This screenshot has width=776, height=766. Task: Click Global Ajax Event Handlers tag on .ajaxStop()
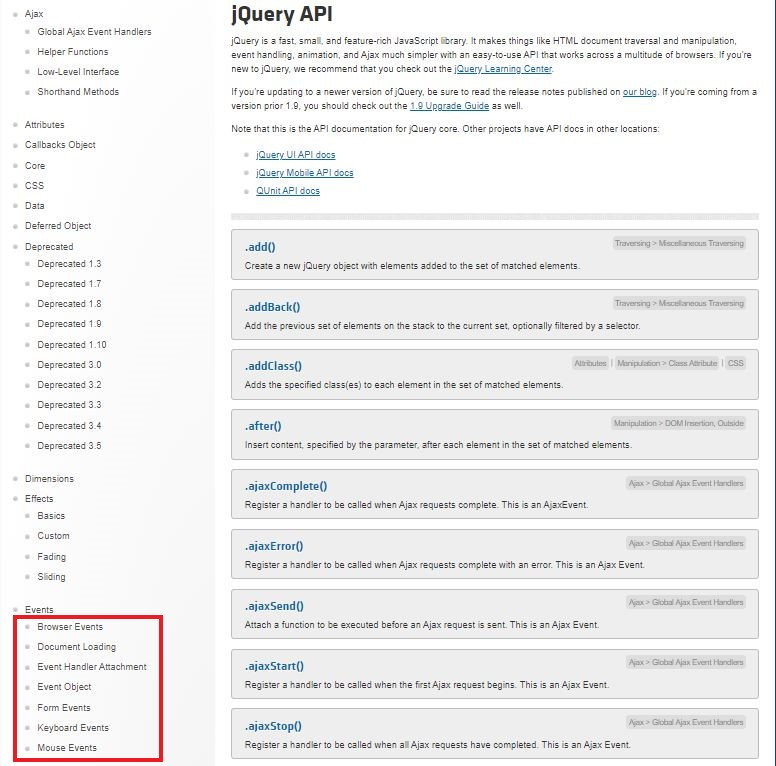pos(697,722)
